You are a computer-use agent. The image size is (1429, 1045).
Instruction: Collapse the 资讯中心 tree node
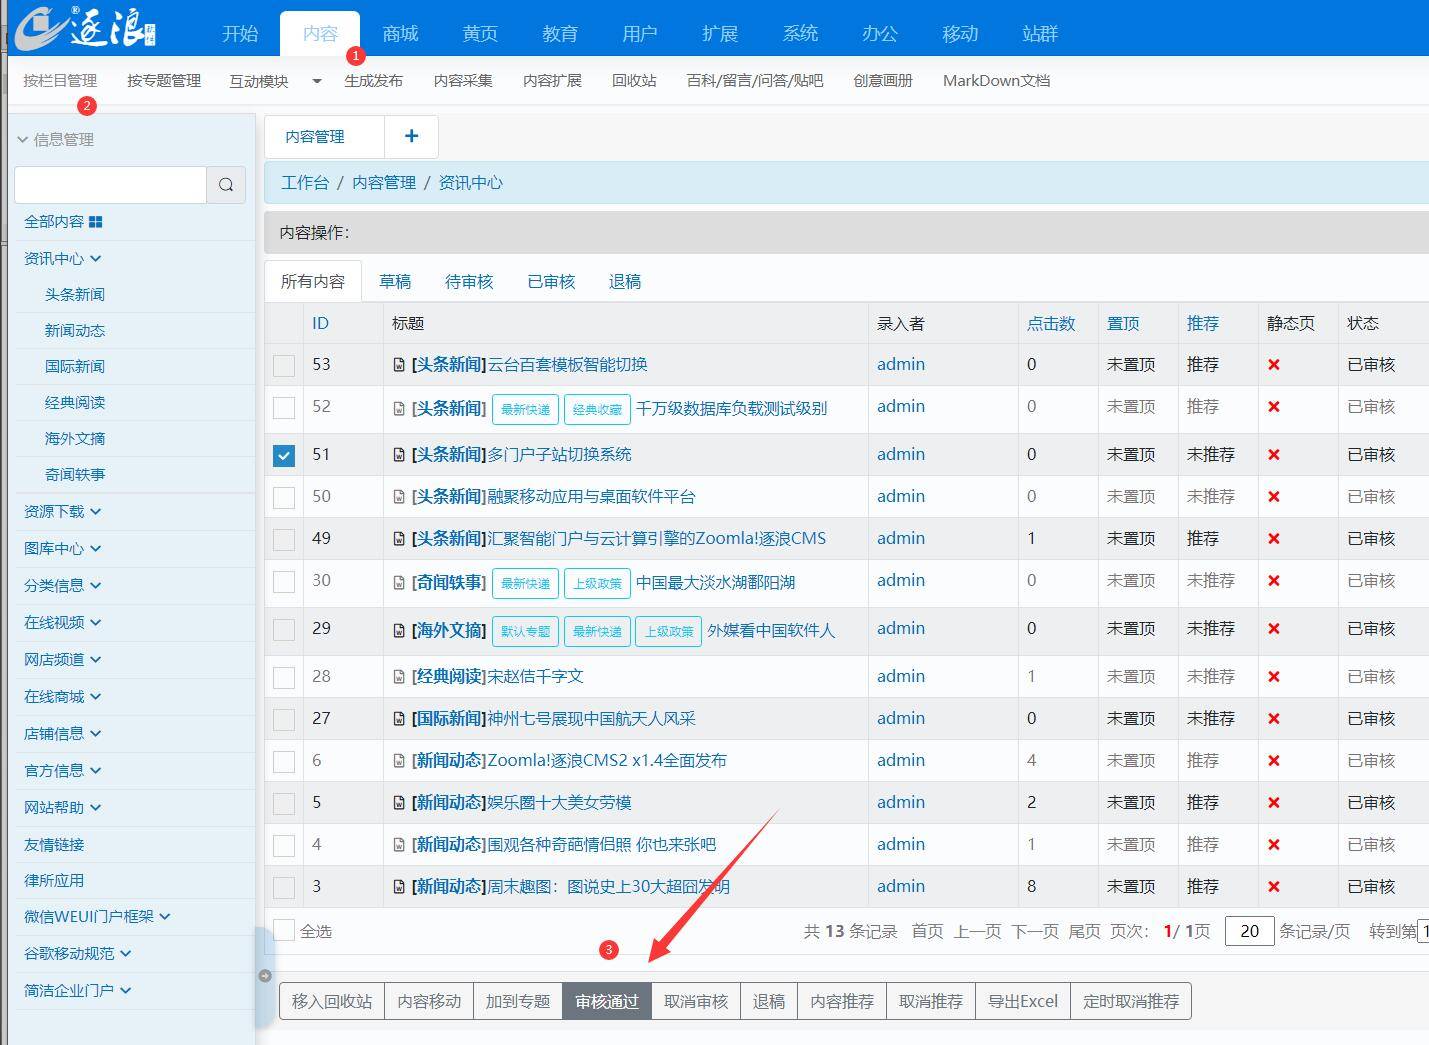(x=63, y=259)
